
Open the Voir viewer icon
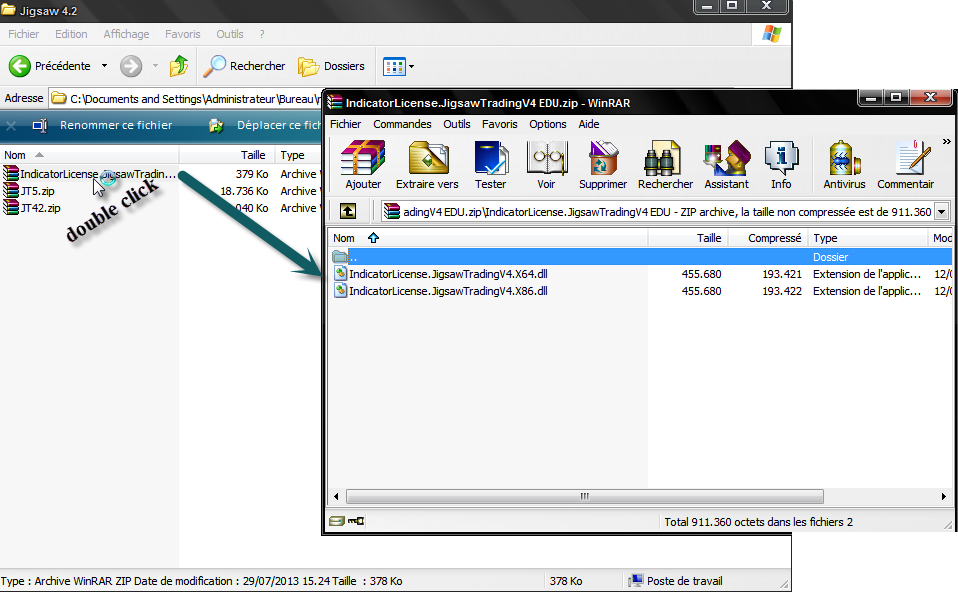547,164
